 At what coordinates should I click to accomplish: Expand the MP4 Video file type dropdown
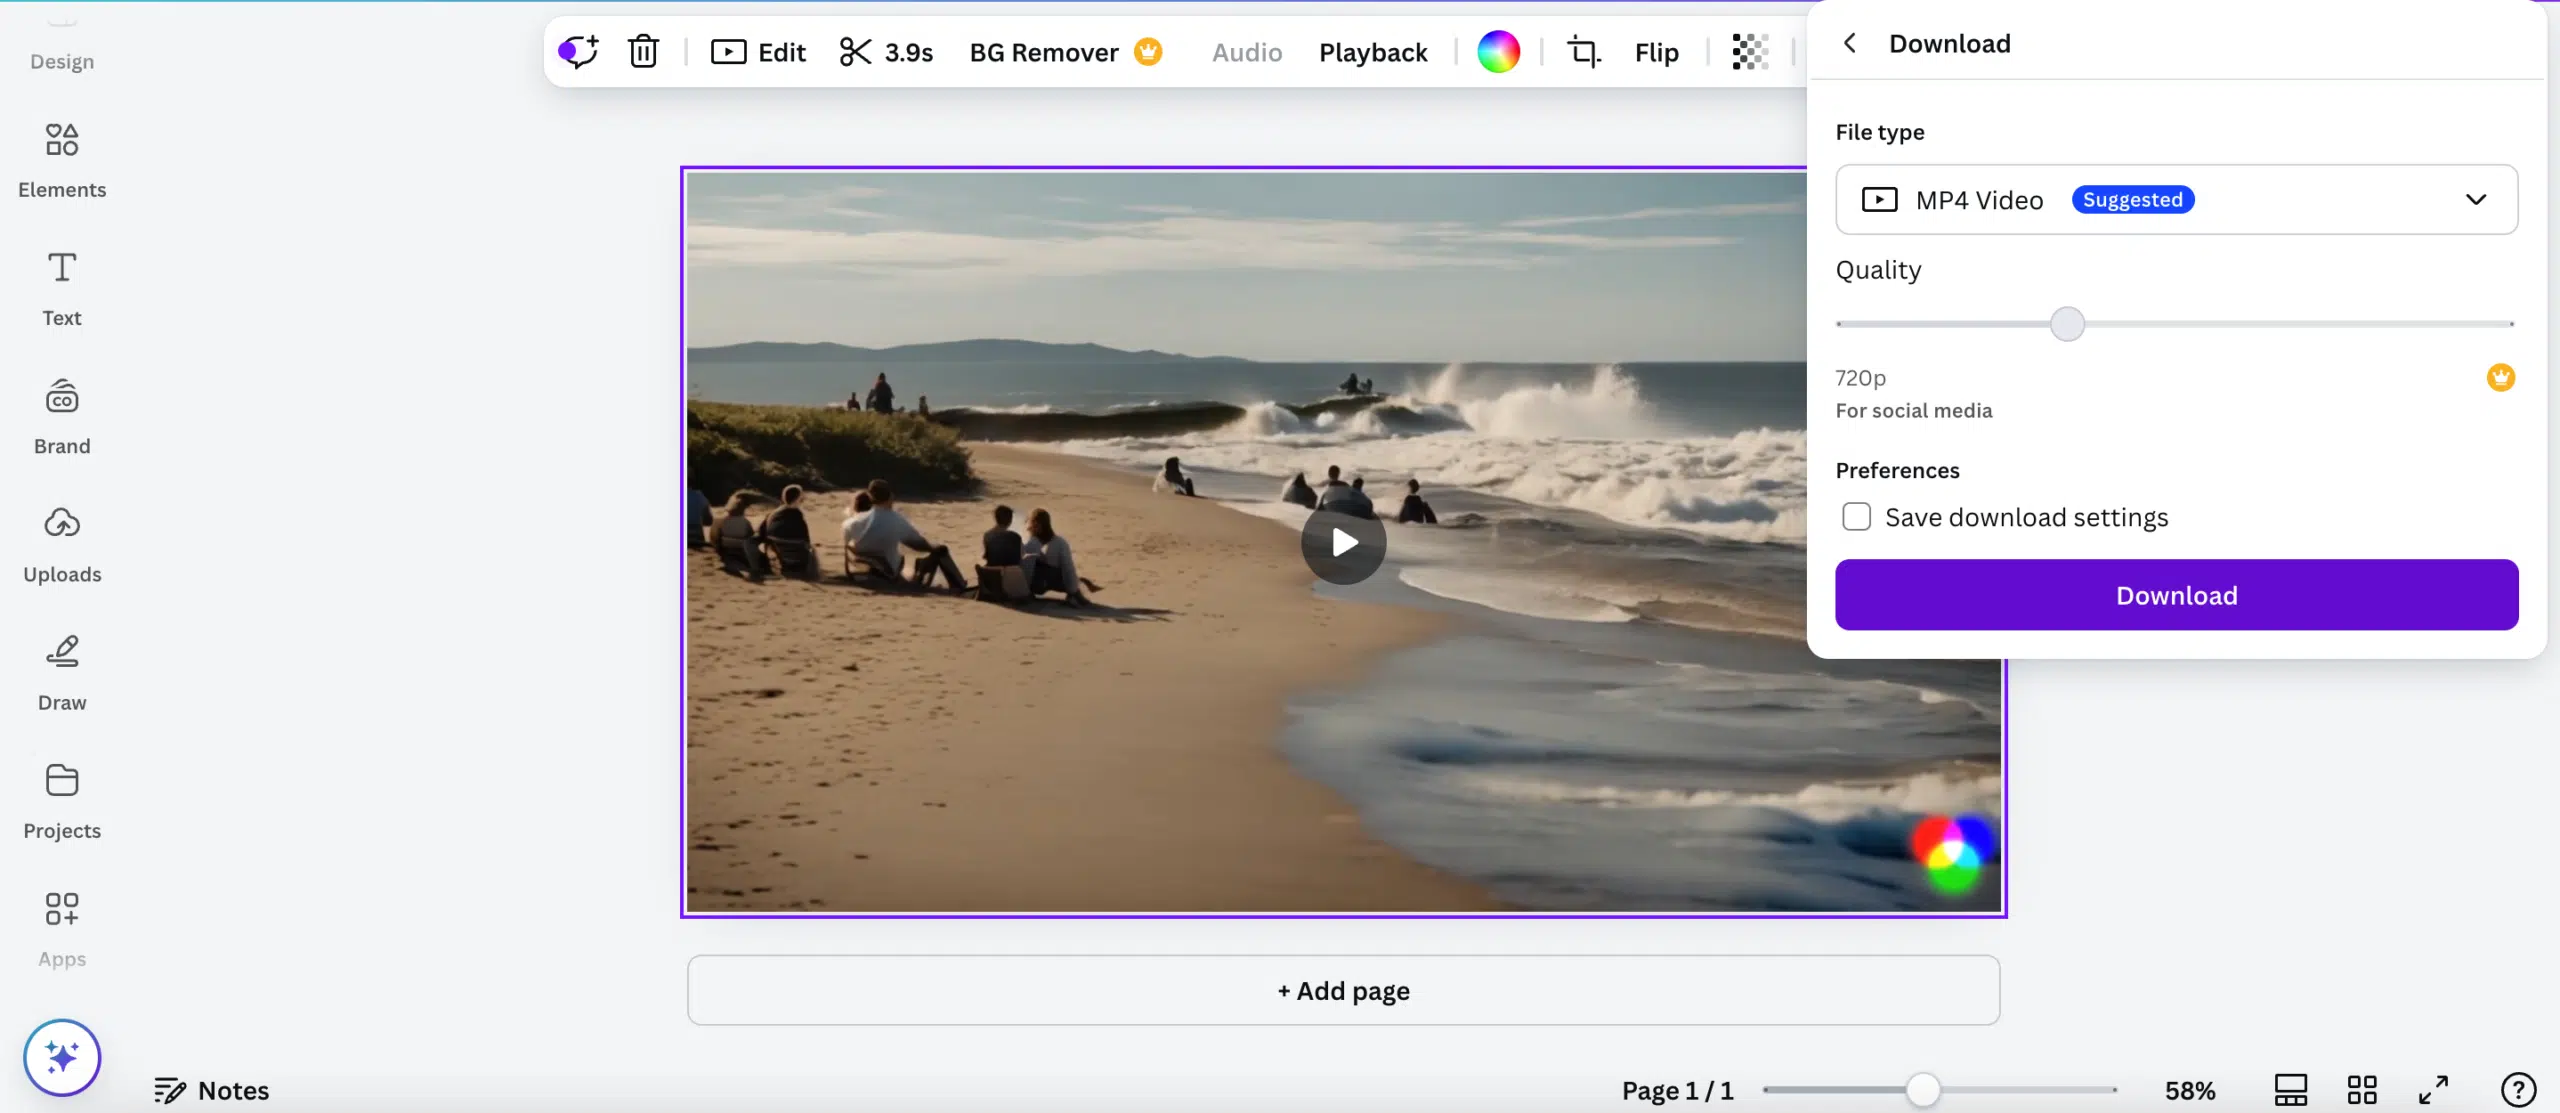pos(2176,199)
